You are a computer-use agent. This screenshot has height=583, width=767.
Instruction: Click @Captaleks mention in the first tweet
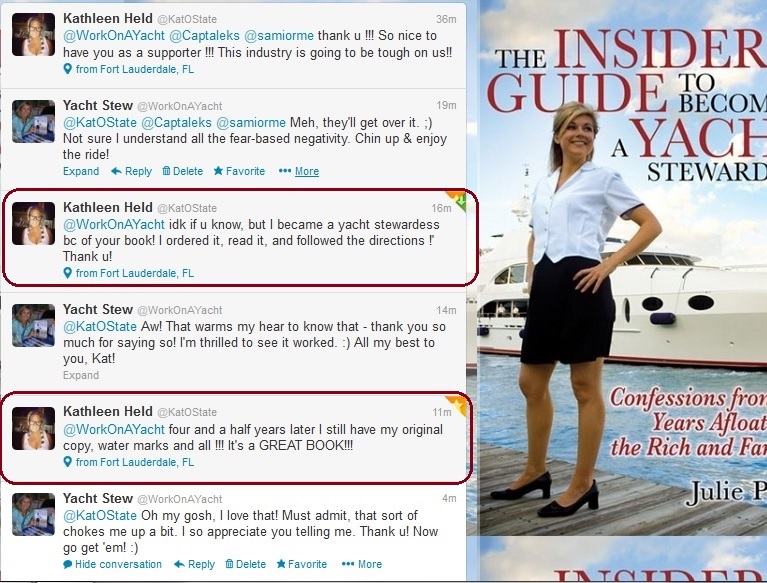tap(204, 36)
